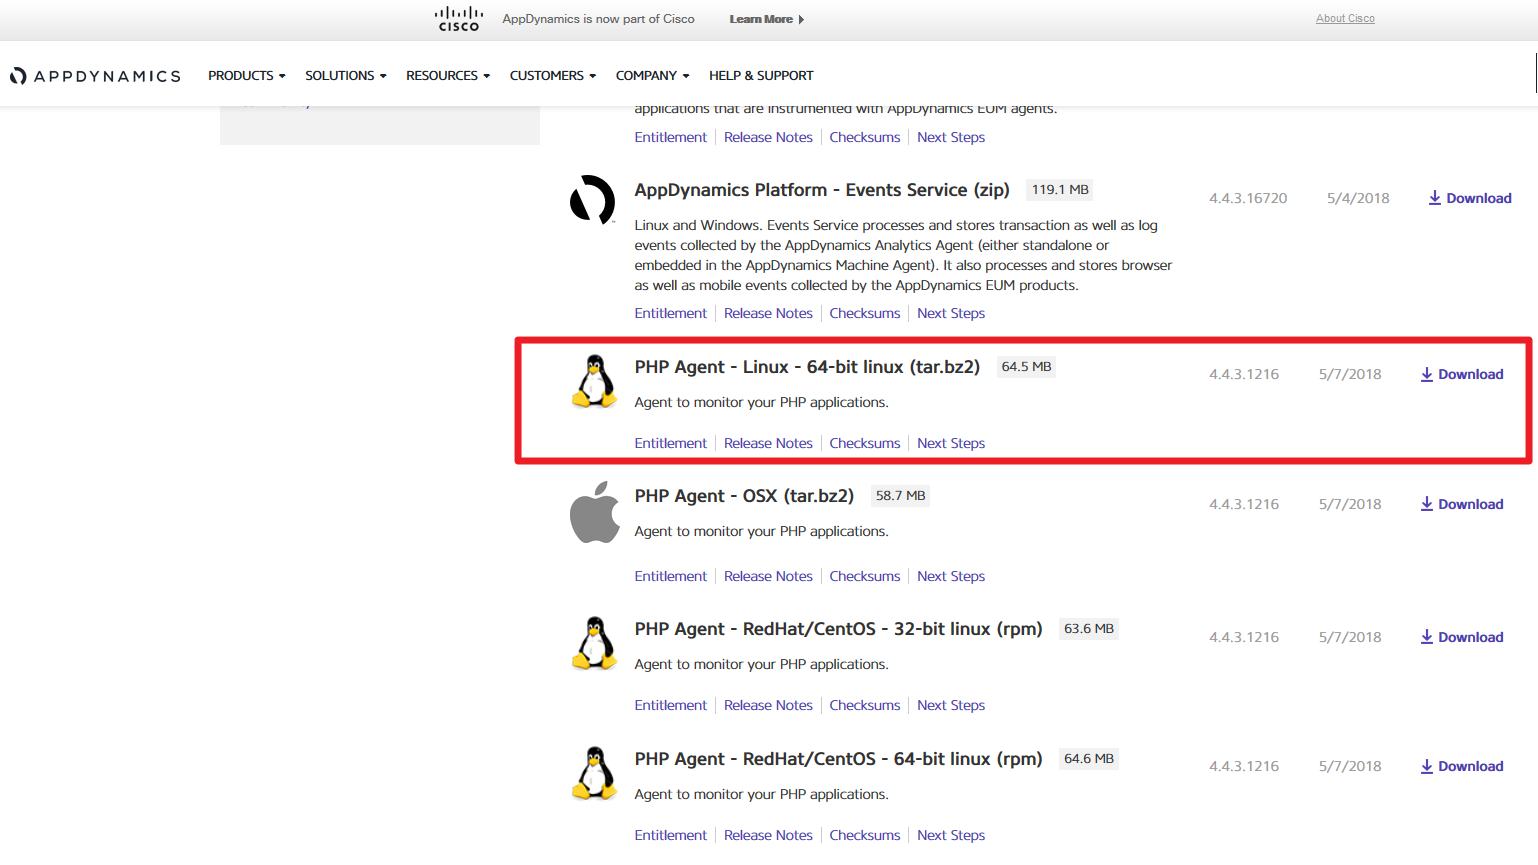This screenshot has width=1538, height=865.
Task: Click the PHP Agent - OSX (tar.bz2) title
Action: (x=744, y=496)
